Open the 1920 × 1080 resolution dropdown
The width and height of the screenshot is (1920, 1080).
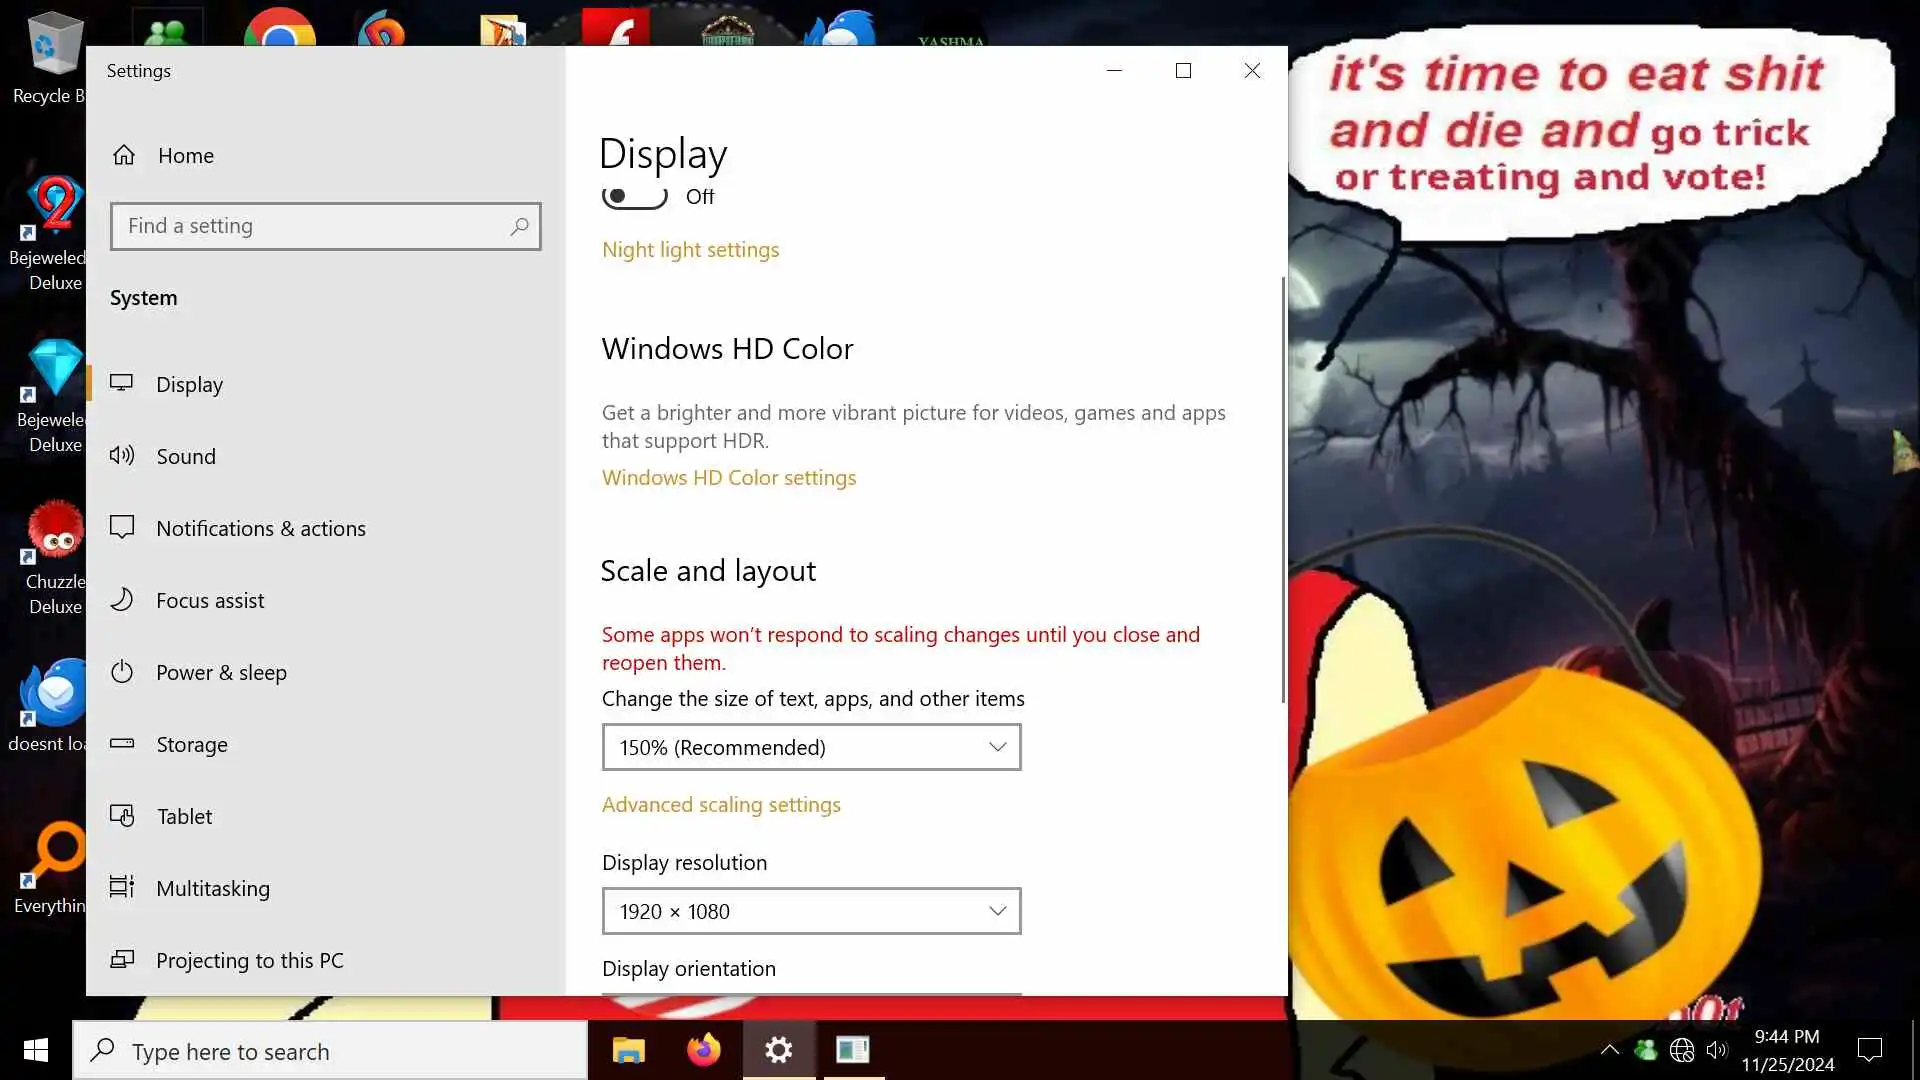(x=811, y=911)
